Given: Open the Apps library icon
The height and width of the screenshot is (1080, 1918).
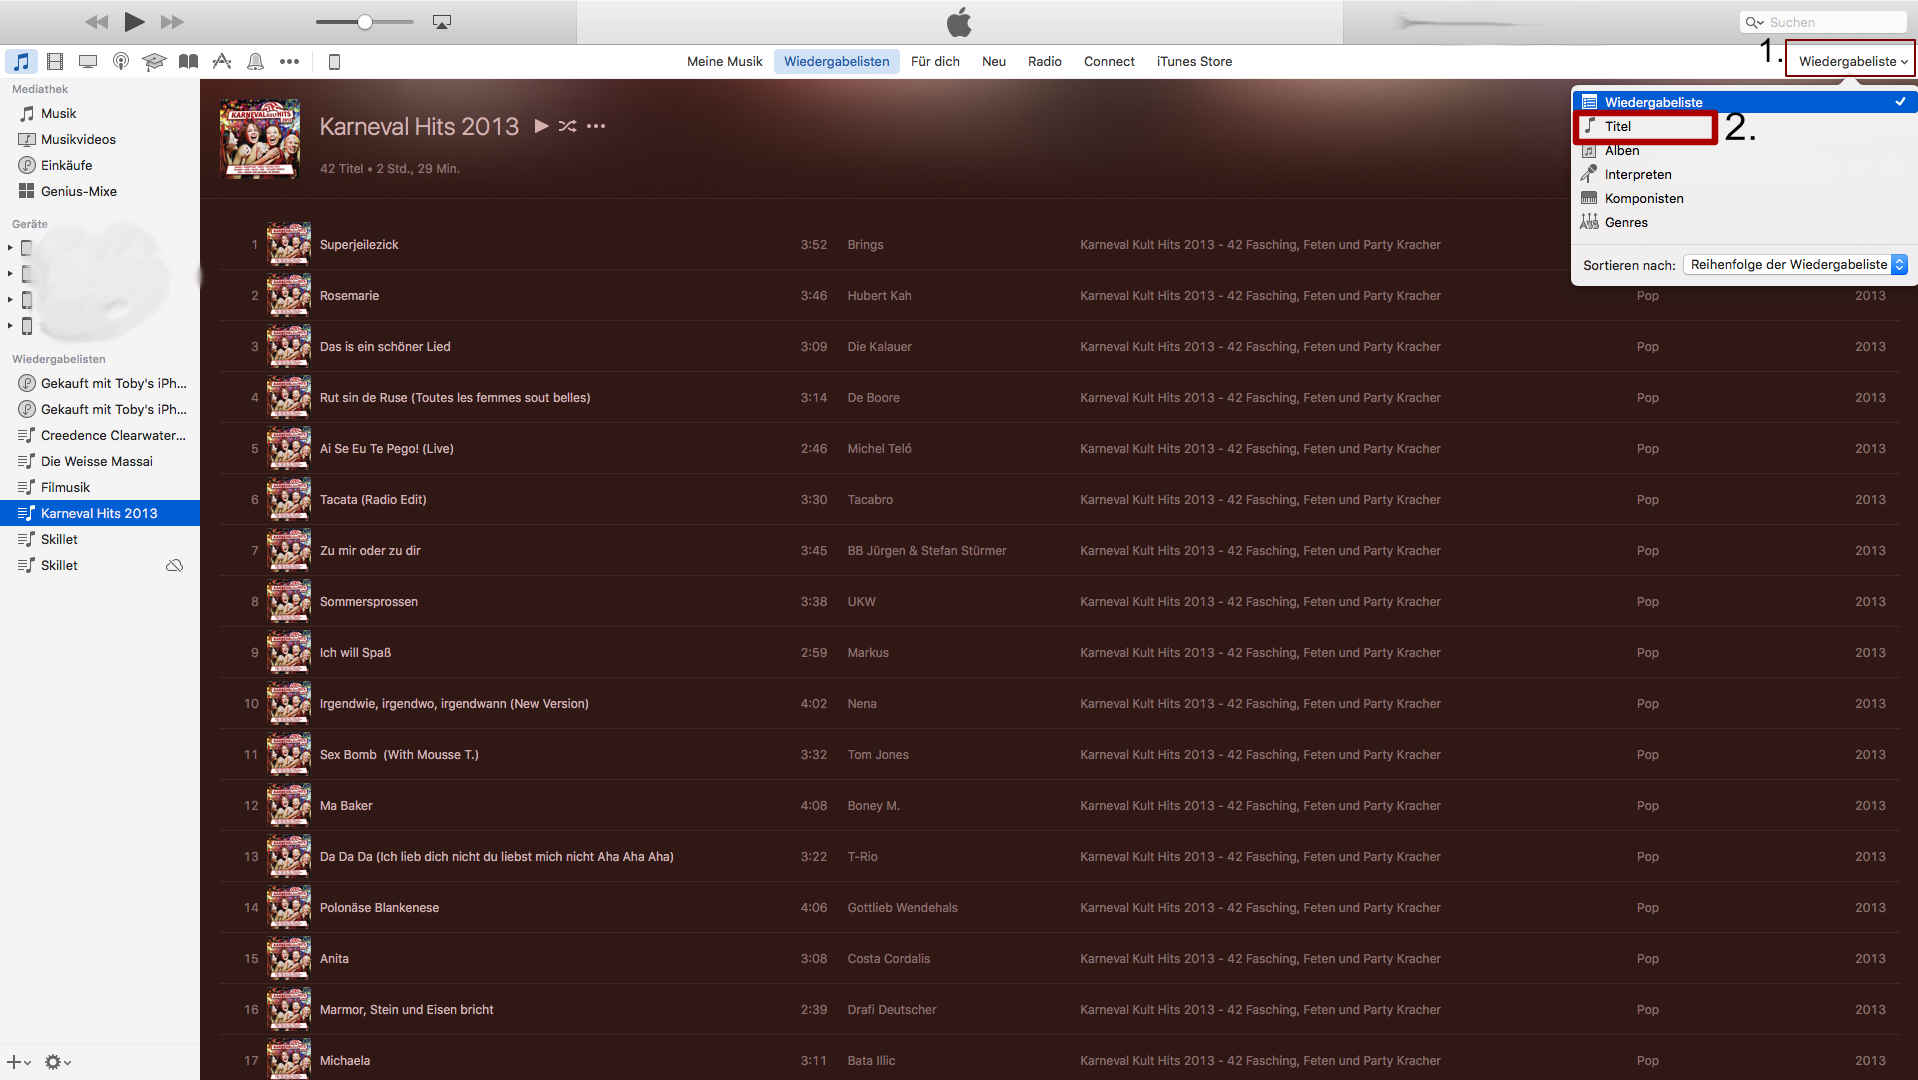Looking at the screenshot, I should tap(222, 62).
